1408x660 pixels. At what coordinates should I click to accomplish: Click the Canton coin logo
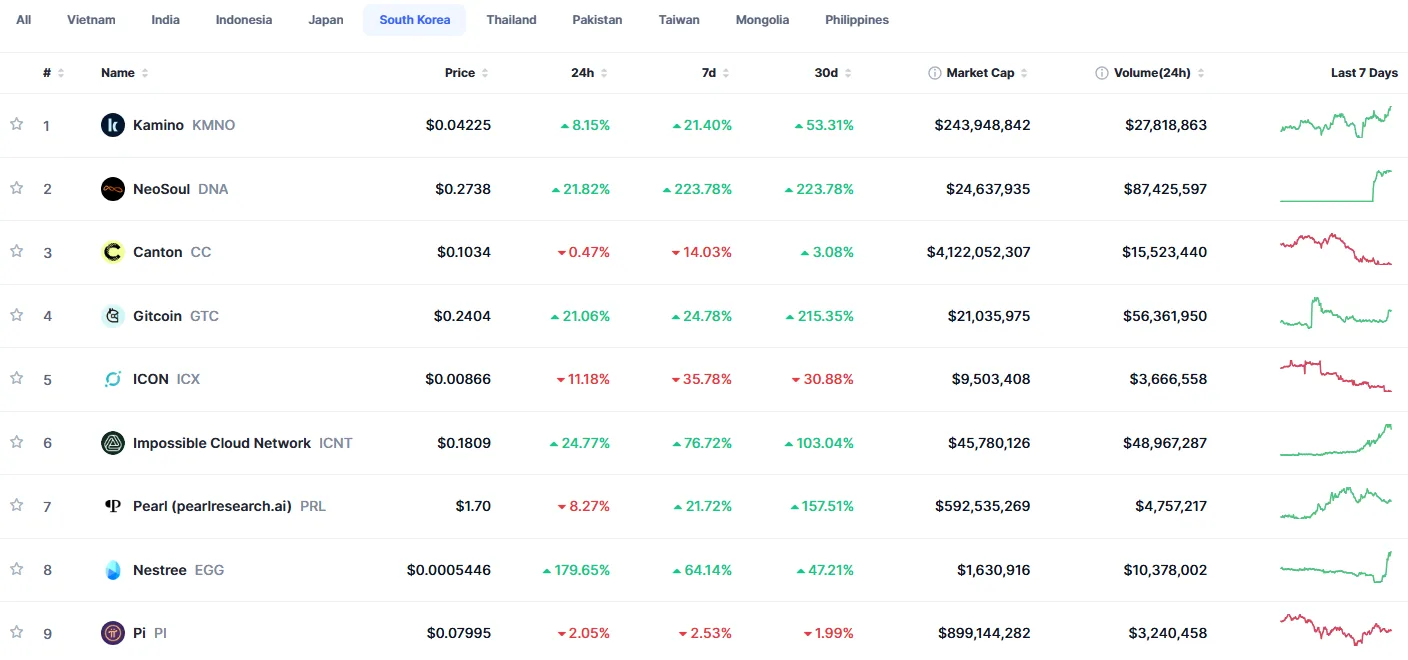[113, 252]
